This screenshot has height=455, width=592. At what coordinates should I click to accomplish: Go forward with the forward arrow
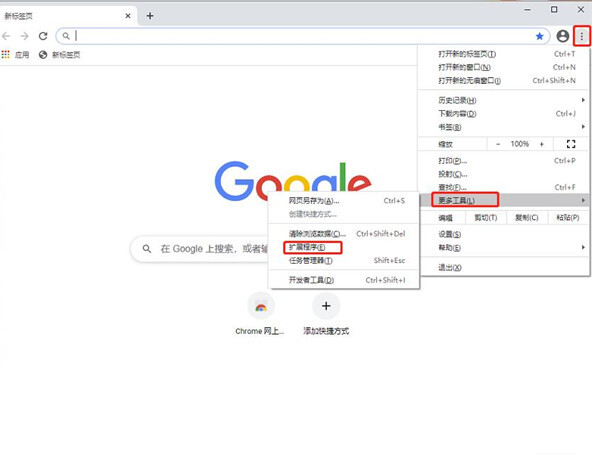click(x=25, y=36)
